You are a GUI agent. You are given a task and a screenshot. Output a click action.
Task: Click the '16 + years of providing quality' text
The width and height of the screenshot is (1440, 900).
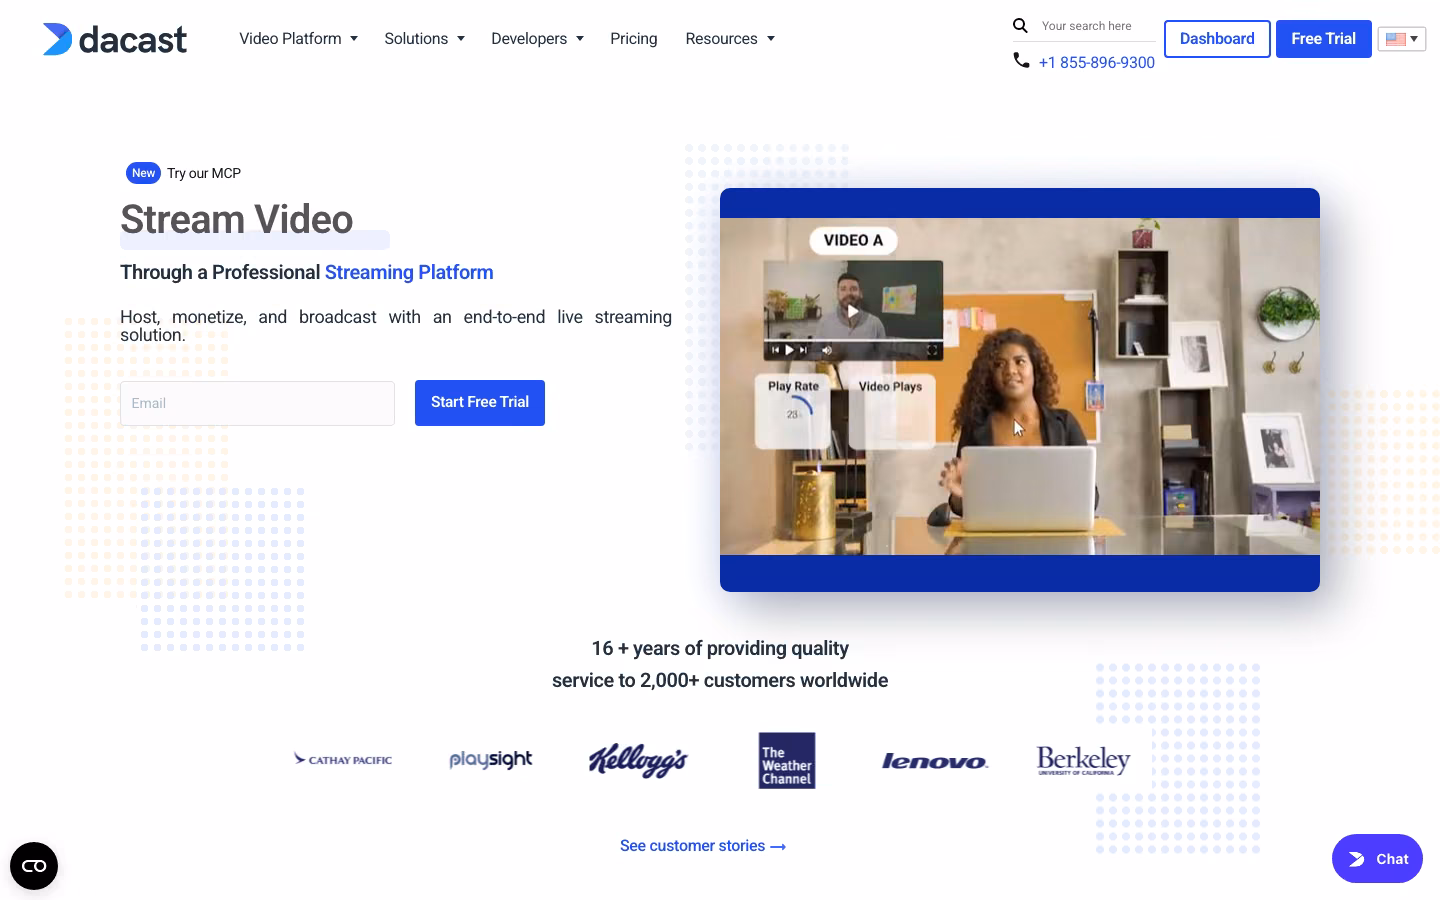(720, 648)
